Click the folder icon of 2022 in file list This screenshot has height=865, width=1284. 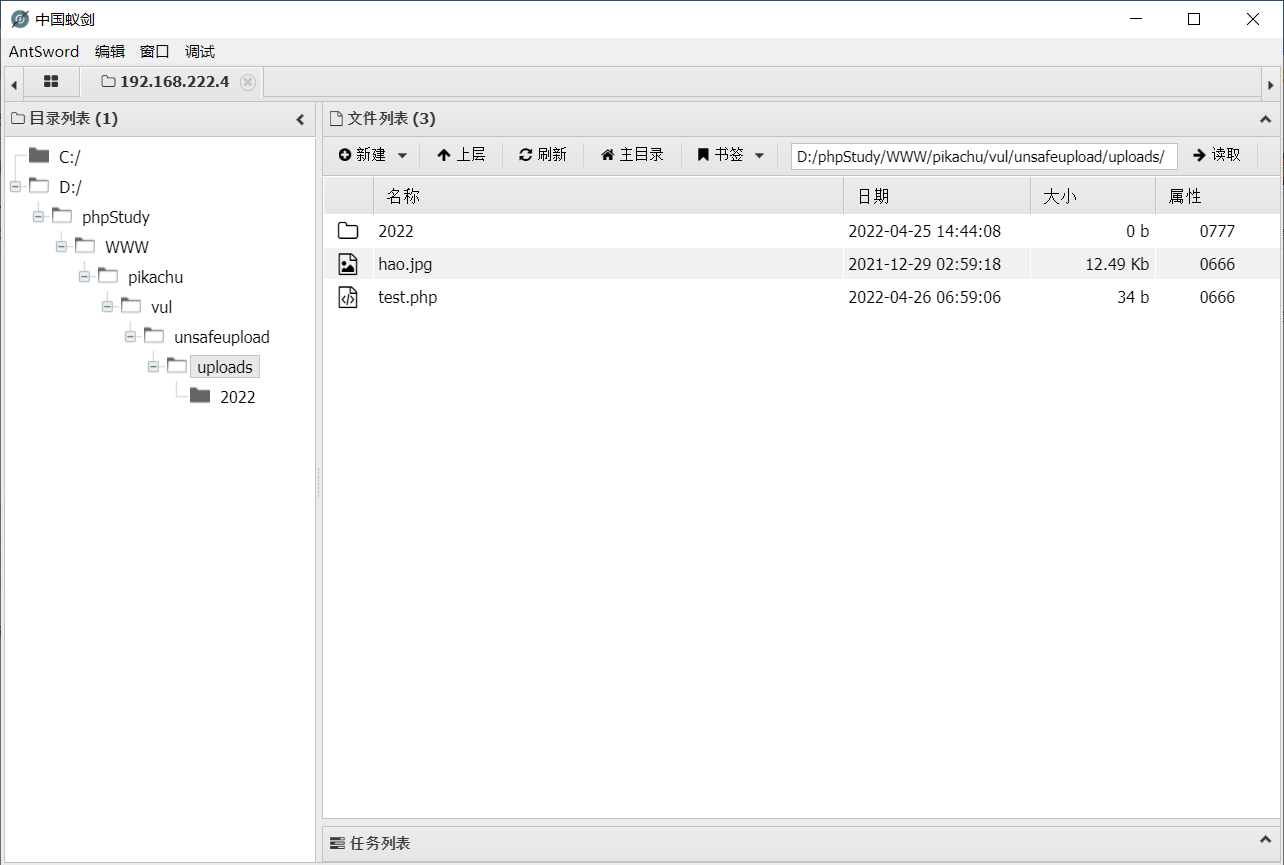(x=347, y=230)
